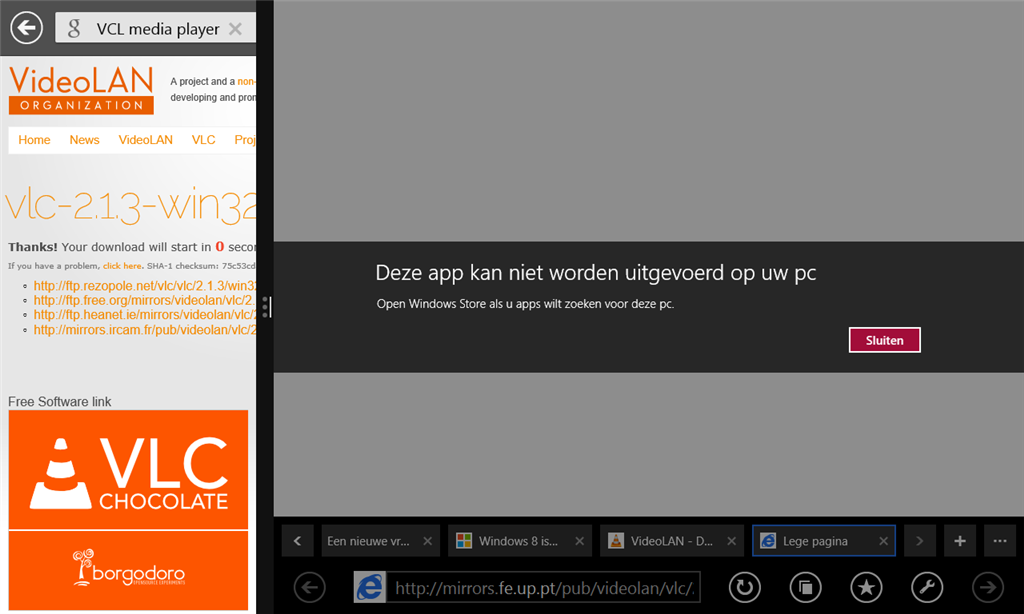Show previous tabs with the left chevron
1024x614 pixels.
pos(298,541)
